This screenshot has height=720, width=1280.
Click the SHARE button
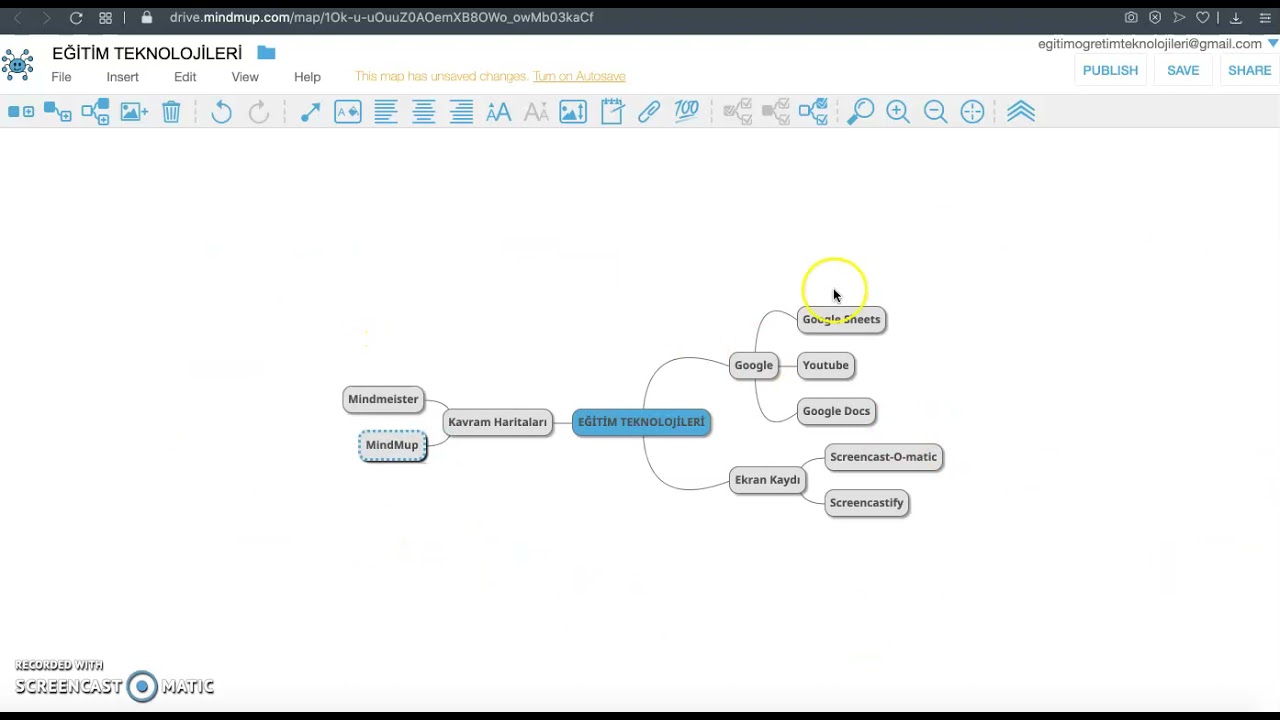coord(1250,70)
